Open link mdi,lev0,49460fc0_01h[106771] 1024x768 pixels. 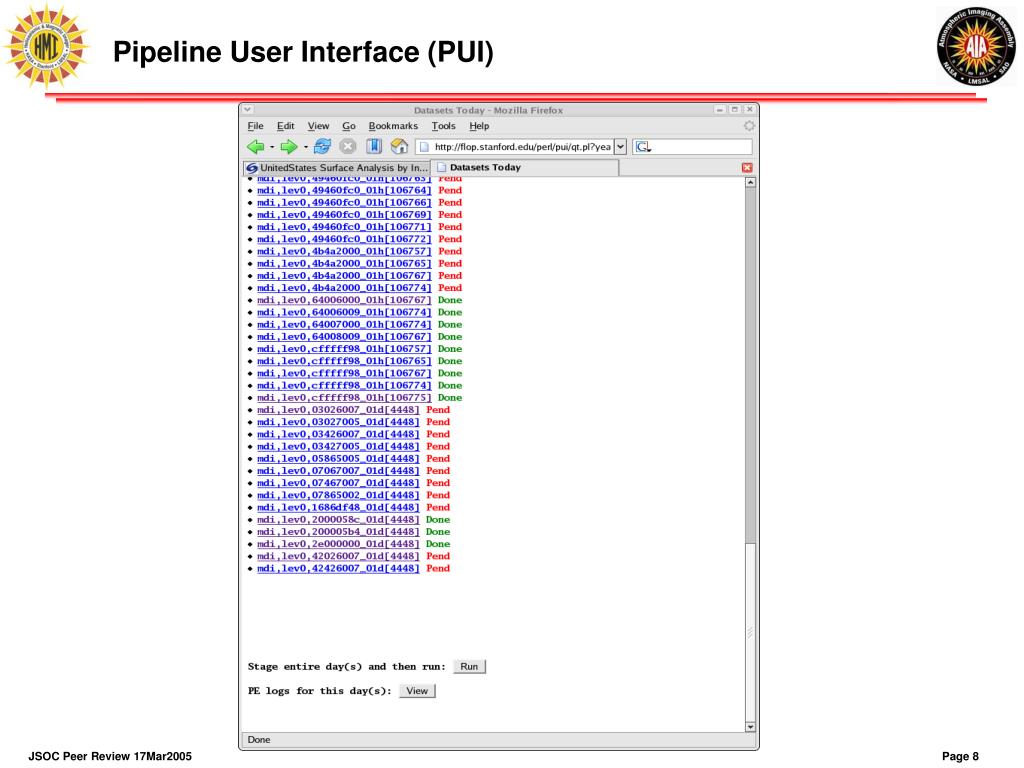click(x=344, y=227)
